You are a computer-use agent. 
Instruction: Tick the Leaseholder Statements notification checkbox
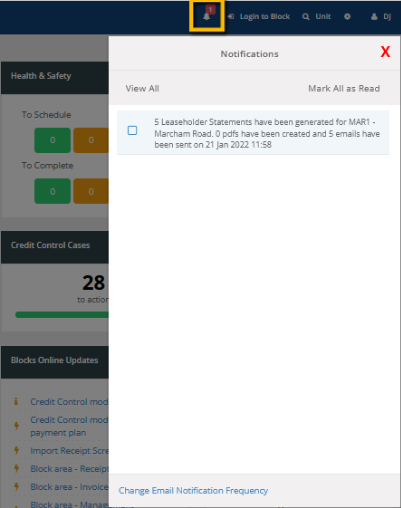(x=132, y=130)
